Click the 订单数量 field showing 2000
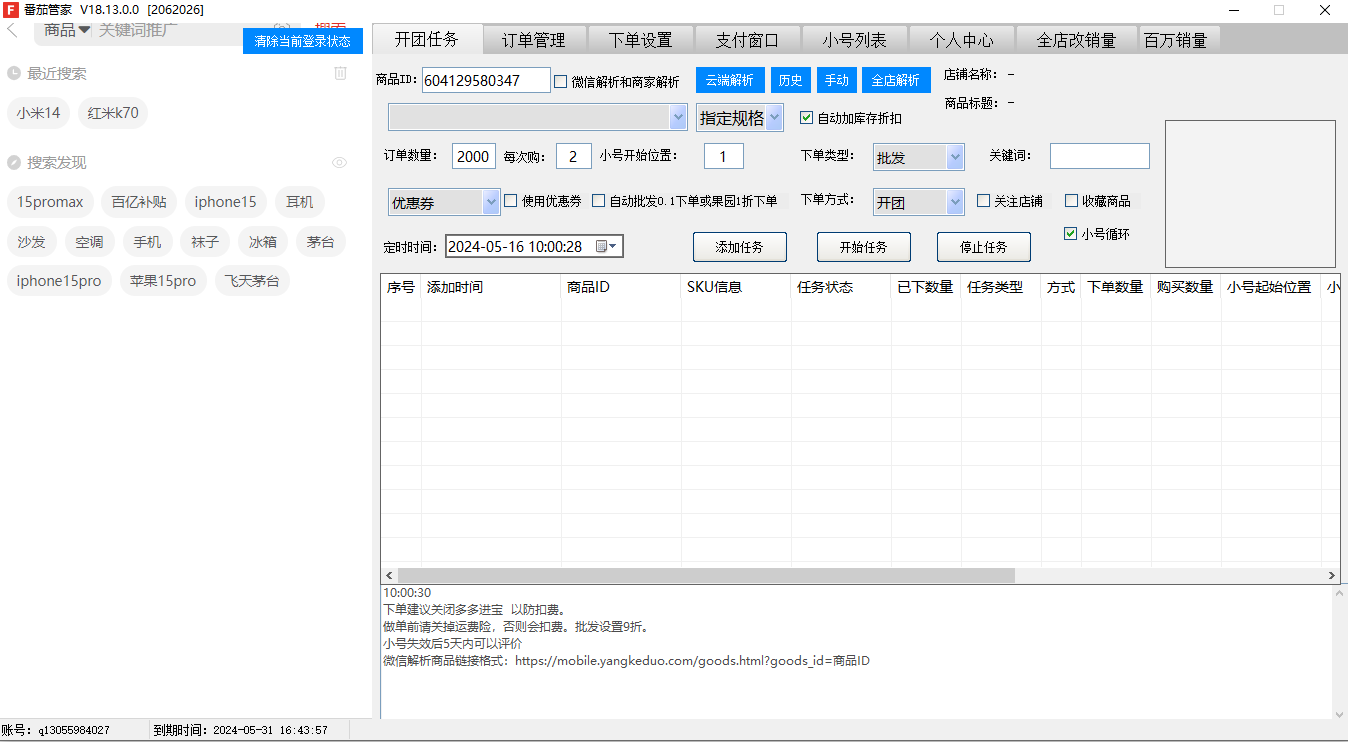 (474, 156)
